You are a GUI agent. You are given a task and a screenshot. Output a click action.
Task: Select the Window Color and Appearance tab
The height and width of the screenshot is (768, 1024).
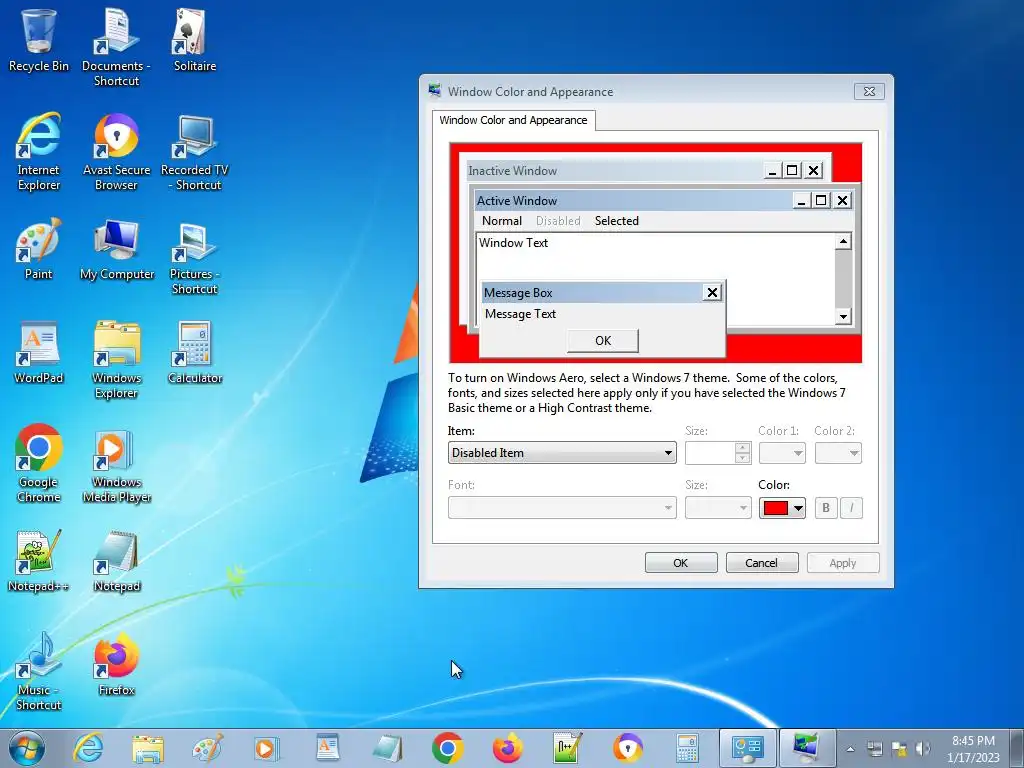513,120
